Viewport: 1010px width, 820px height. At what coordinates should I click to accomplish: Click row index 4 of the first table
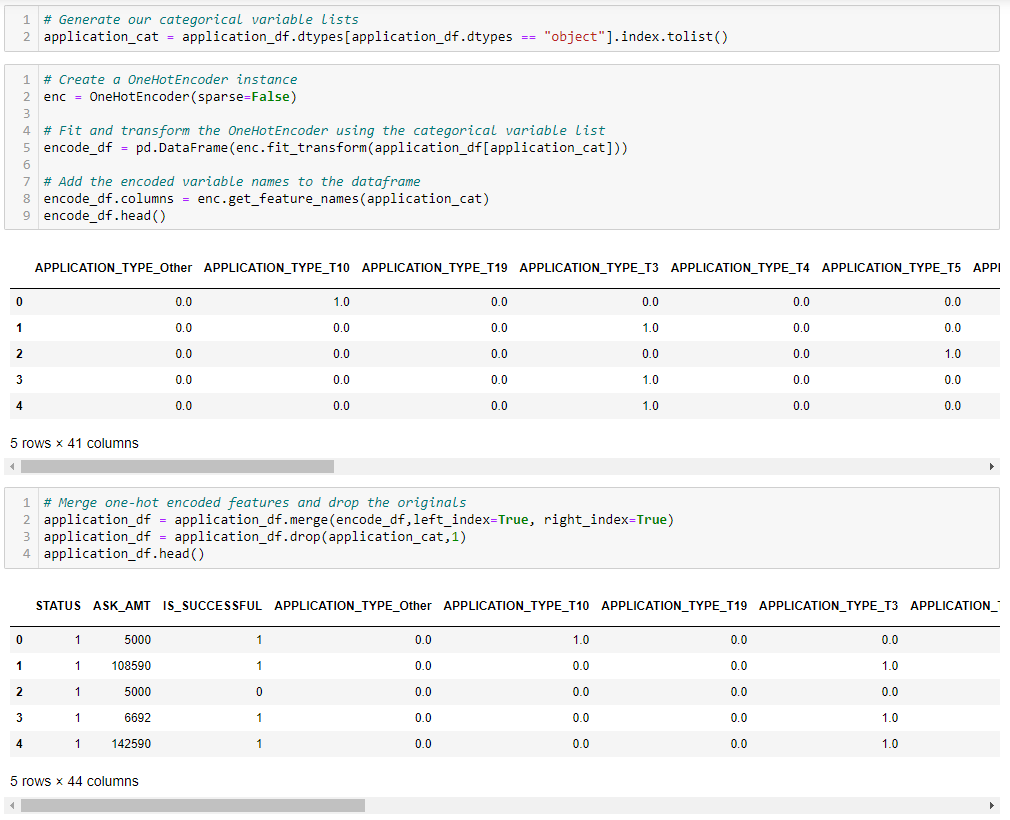tap(19, 406)
